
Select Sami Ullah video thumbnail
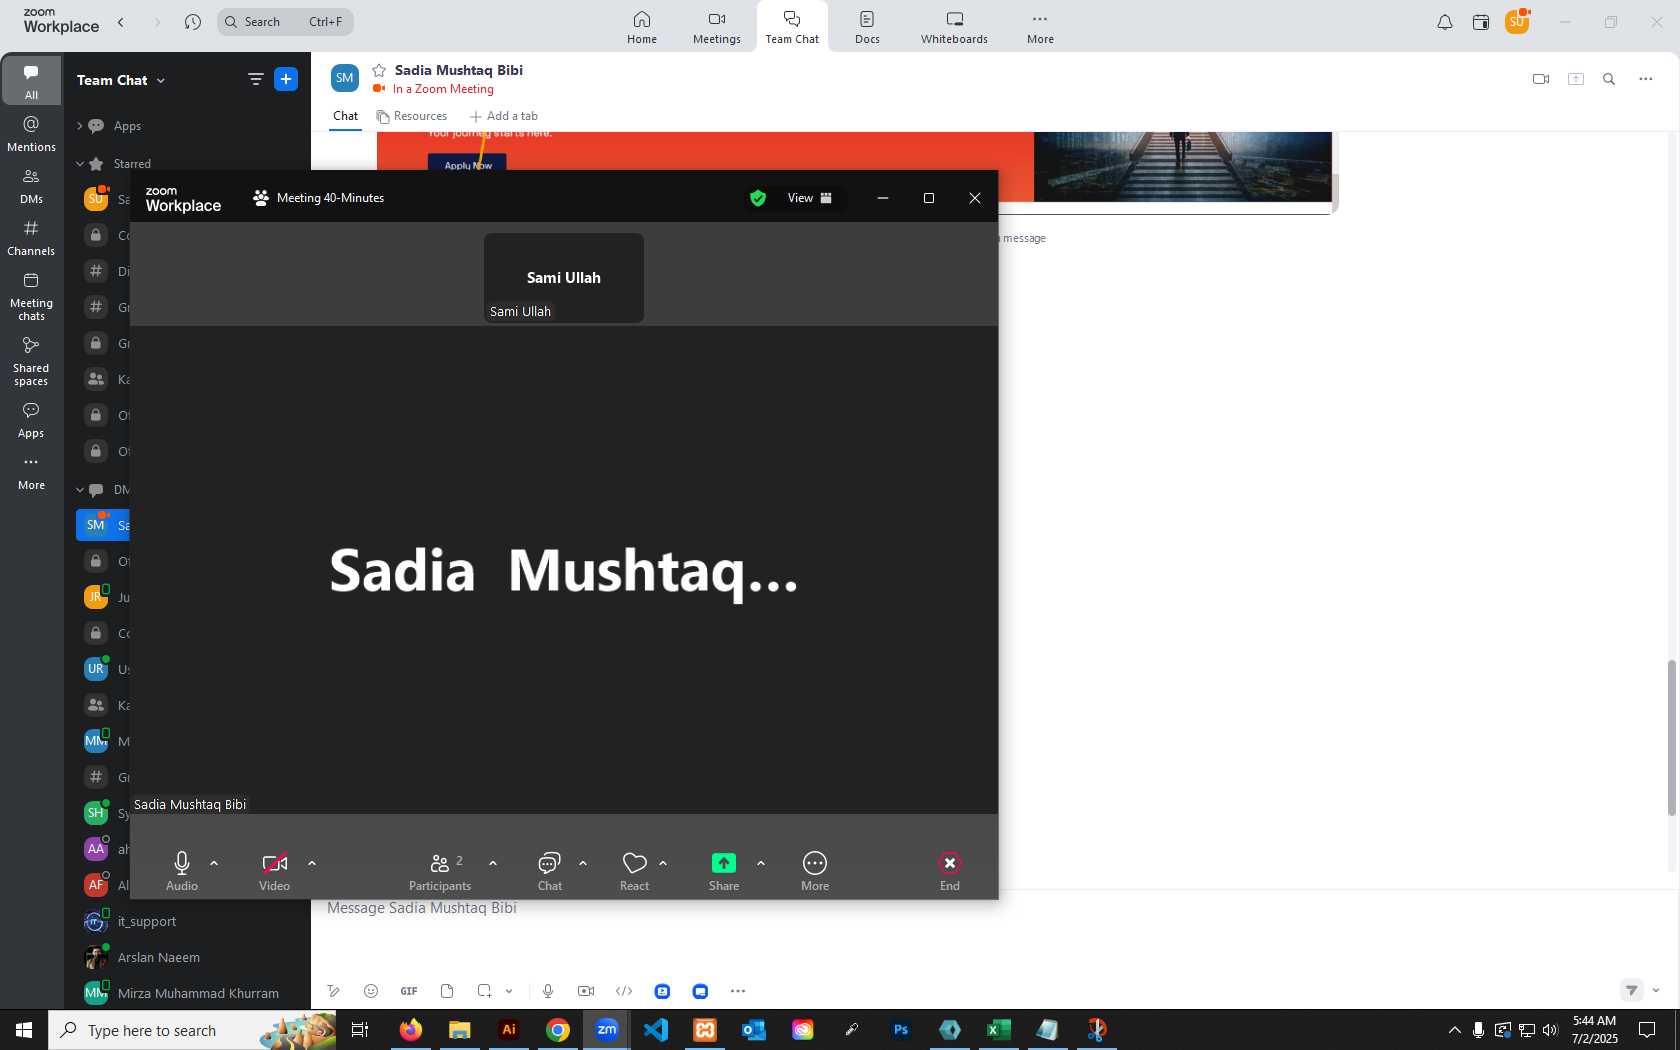click(564, 278)
